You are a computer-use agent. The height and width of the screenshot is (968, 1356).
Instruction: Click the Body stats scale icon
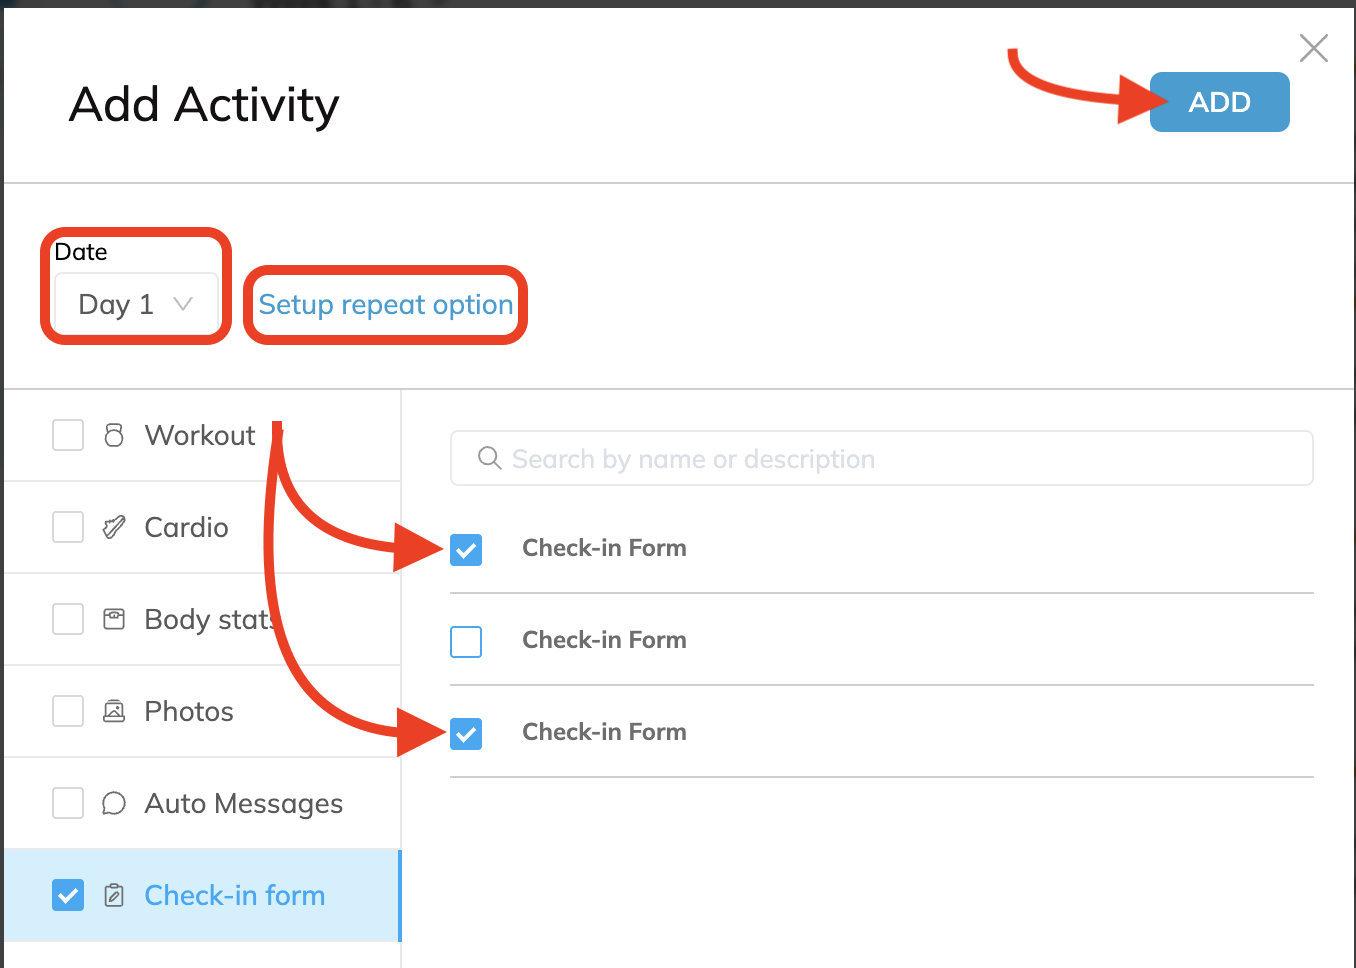(114, 619)
